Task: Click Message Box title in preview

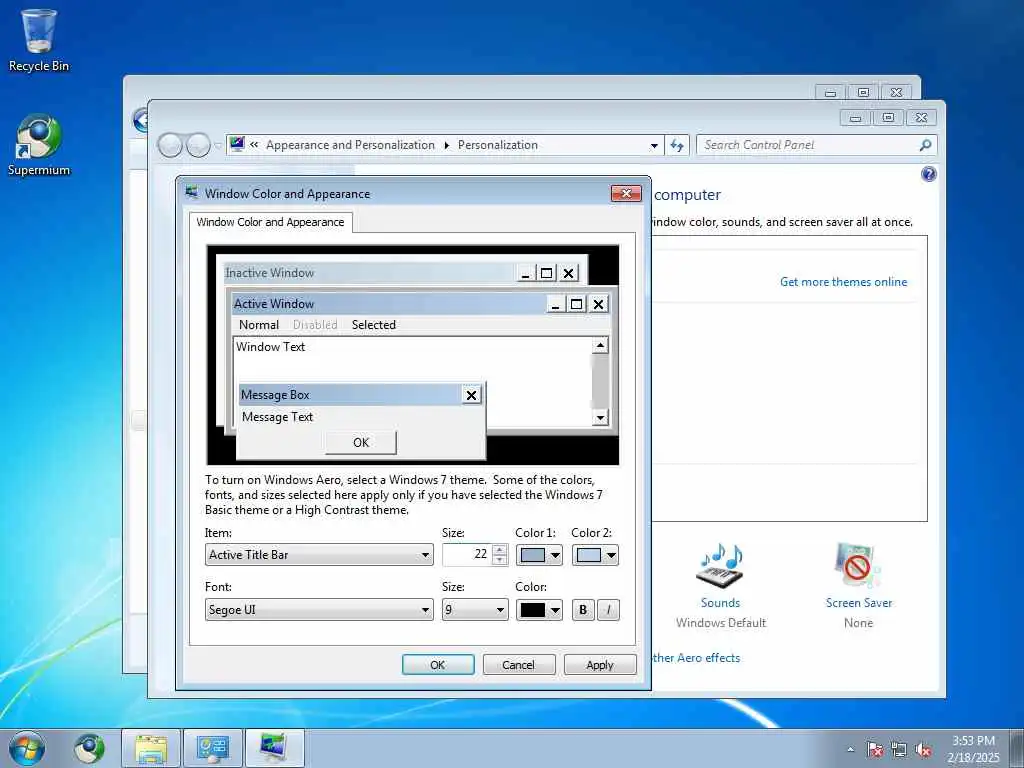Action: pyautogui.click(x=275, y=394)
